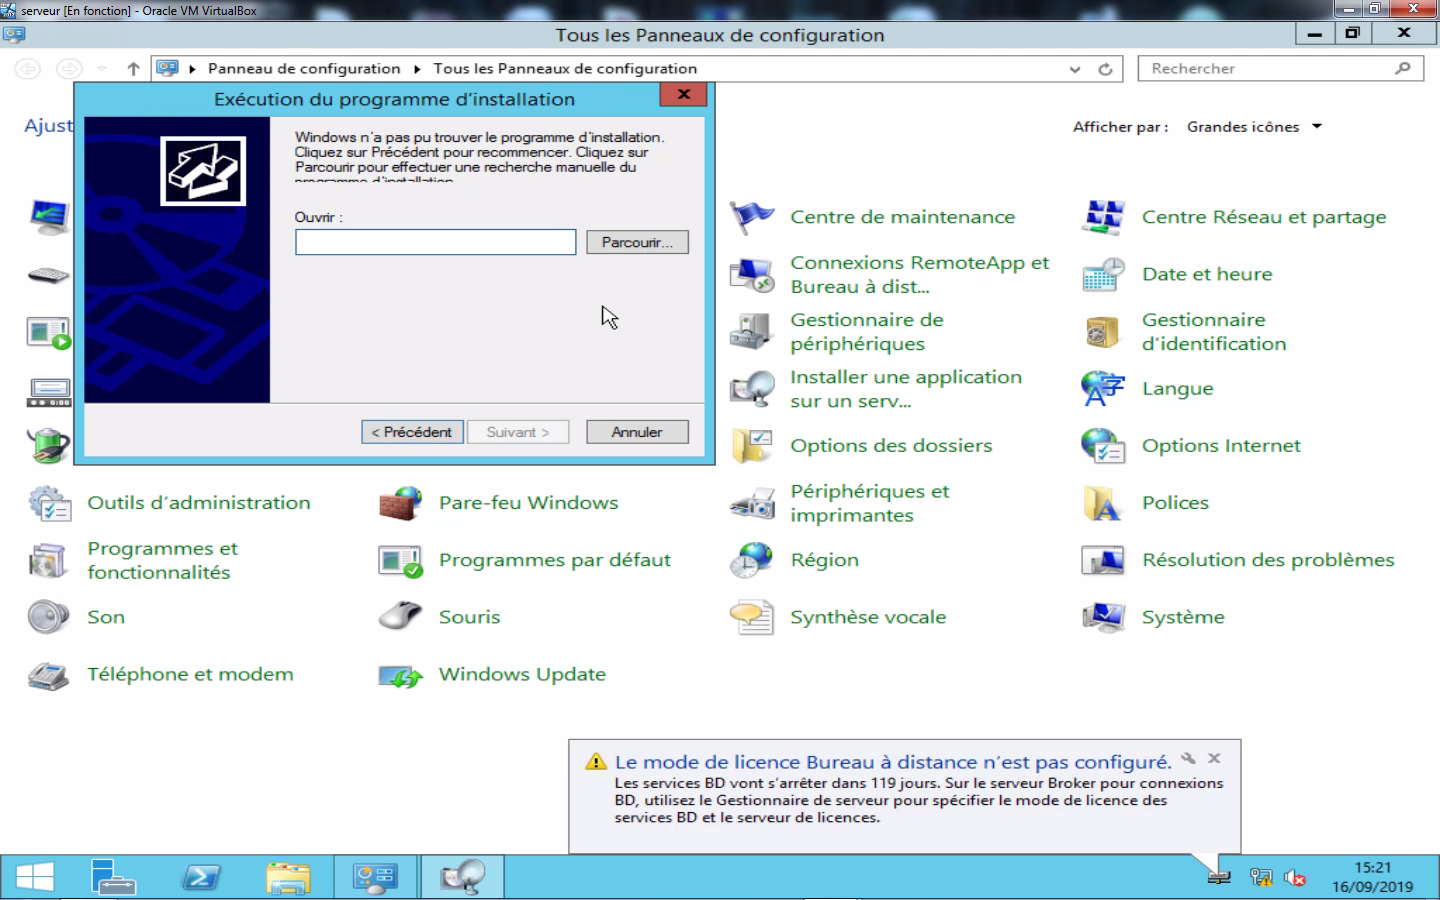Open the Panneau de configuration breadcrumb dropdown
Image resolution: width=1440 pixels, height=900 pixels.
[x=417, y=68]
